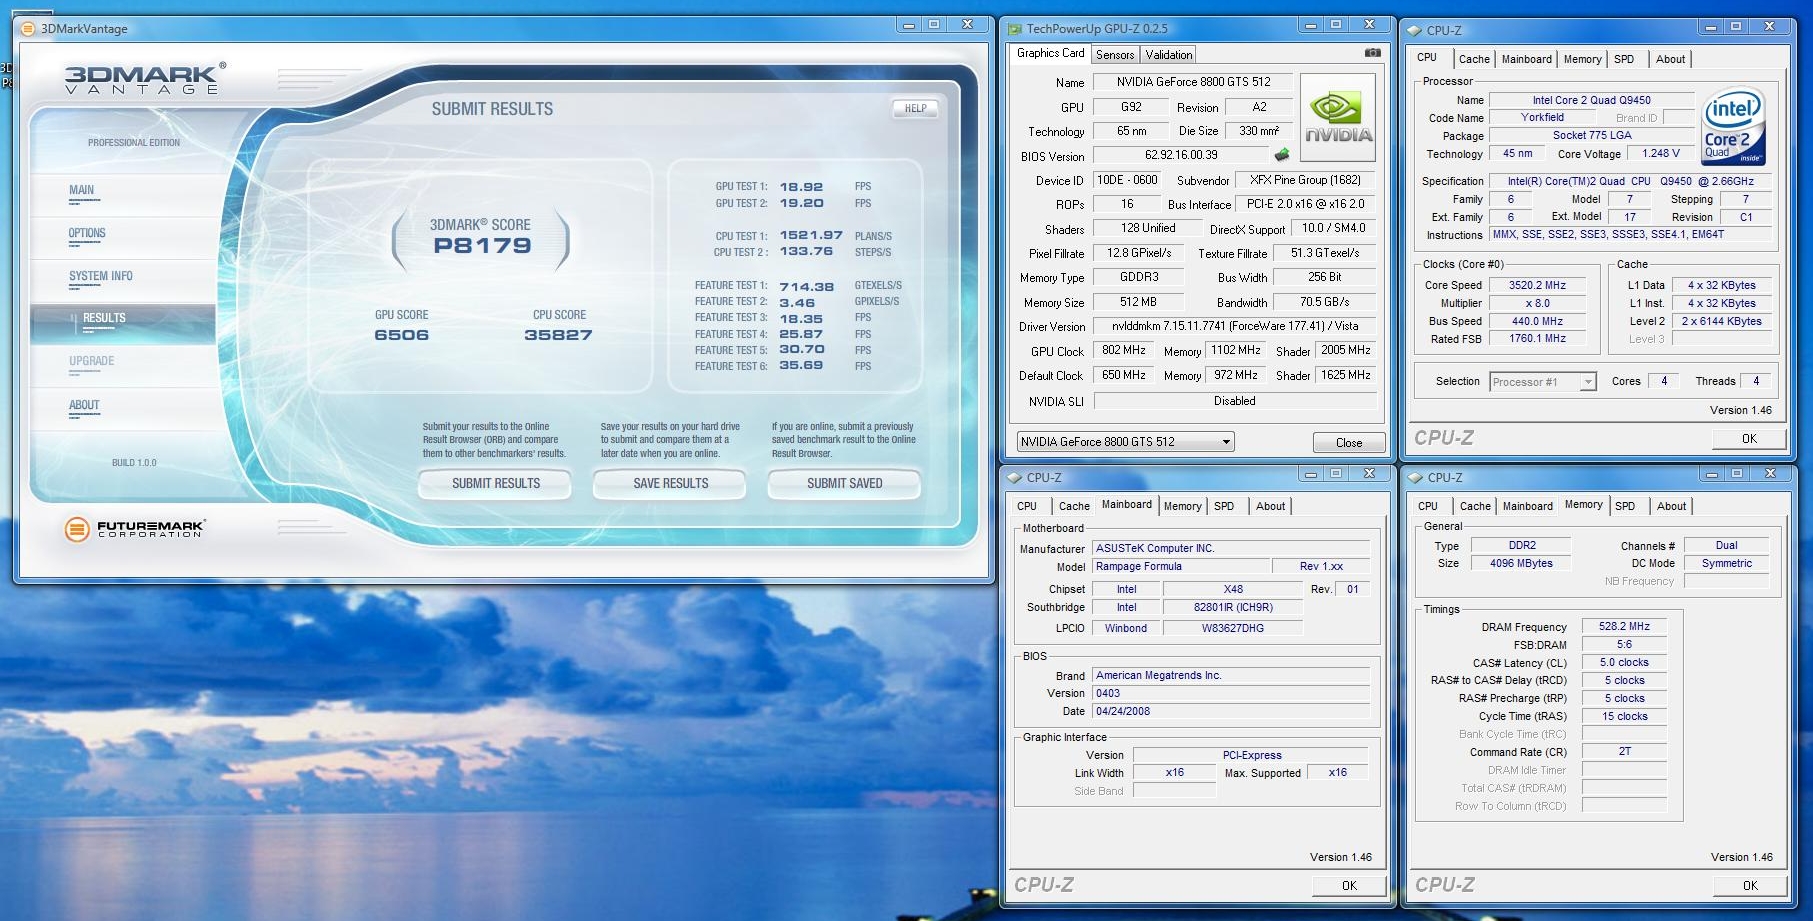The height and width of the screenshot is (921, 1813).
Task: Open the Validation tab in GPU-Z
Action: (1168, 55)
